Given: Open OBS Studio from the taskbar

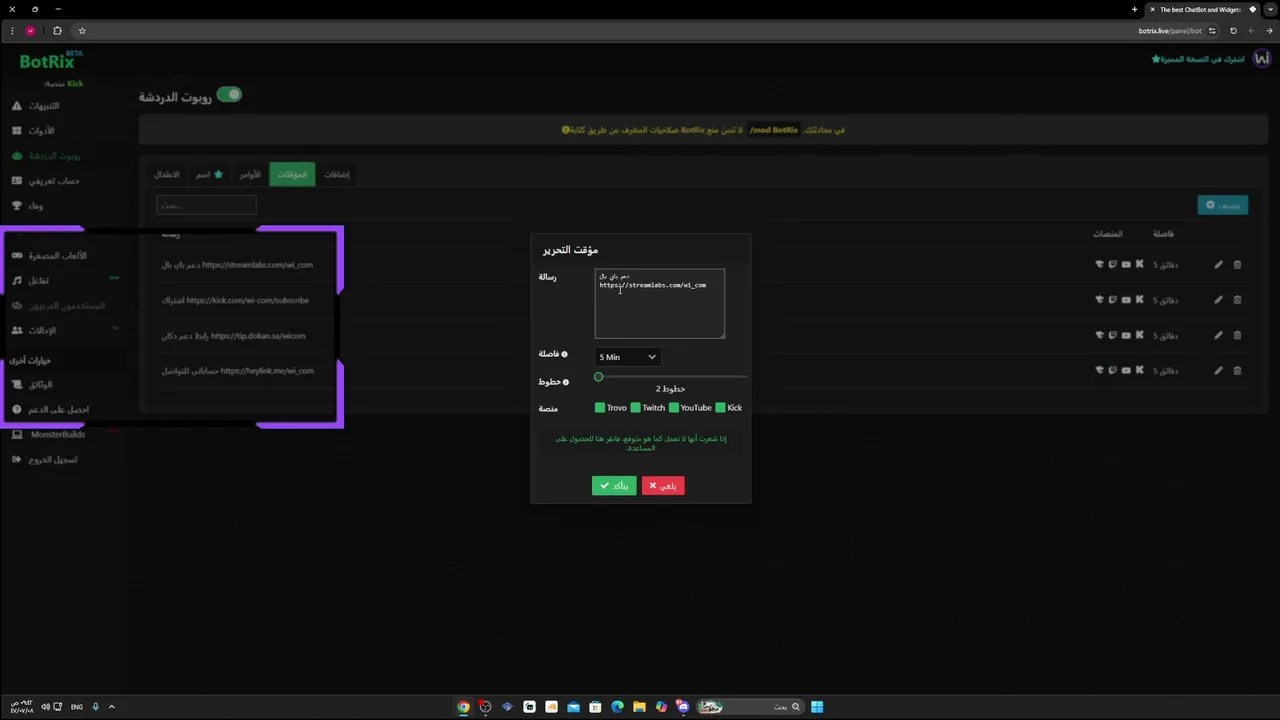Looking at the screenshot, I should click(485, 707).
